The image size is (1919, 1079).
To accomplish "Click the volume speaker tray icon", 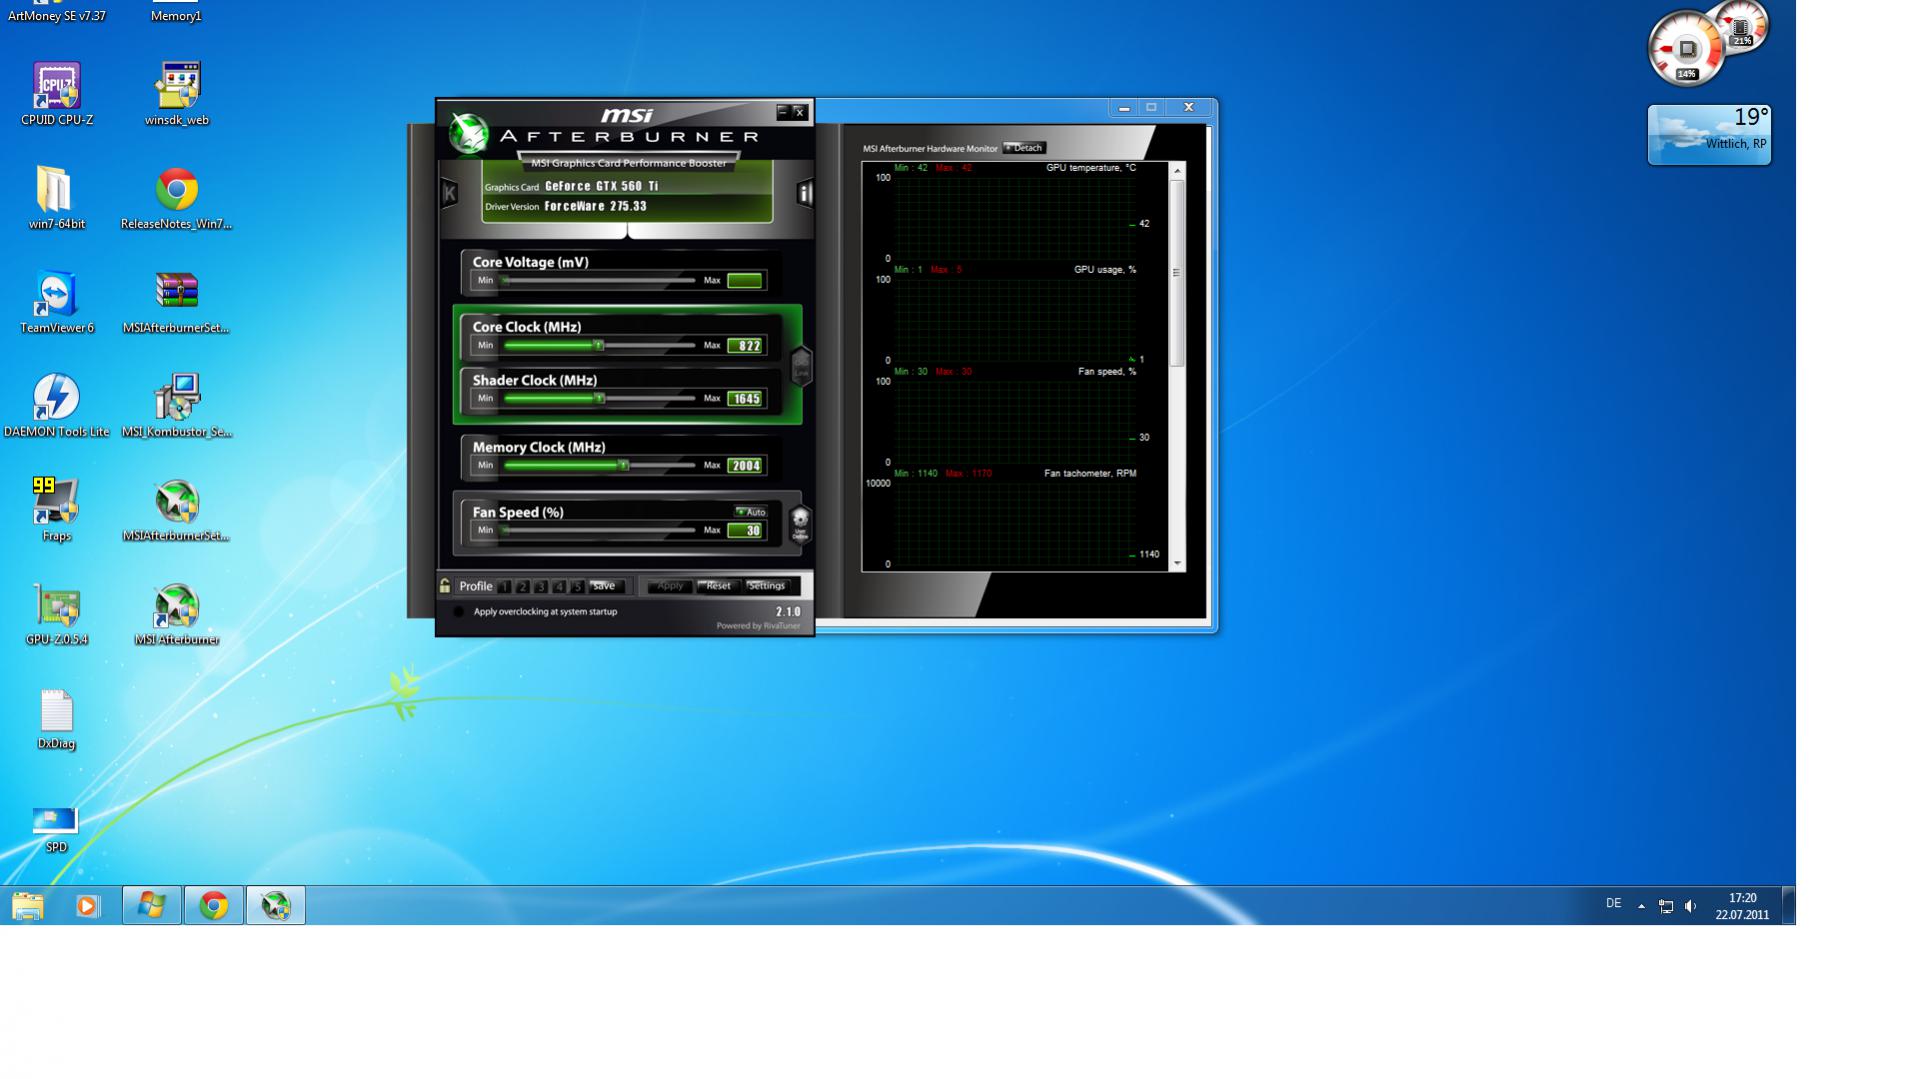I will click(x=1690, y=906).
